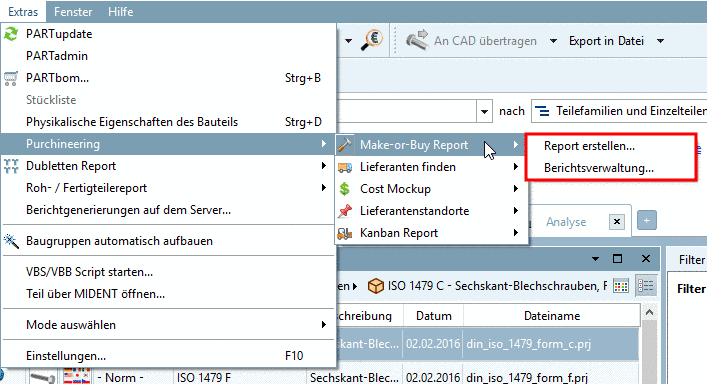Open Make-or-Buy Report submenu
Screen dimensions: 707x384
(430, 145)
